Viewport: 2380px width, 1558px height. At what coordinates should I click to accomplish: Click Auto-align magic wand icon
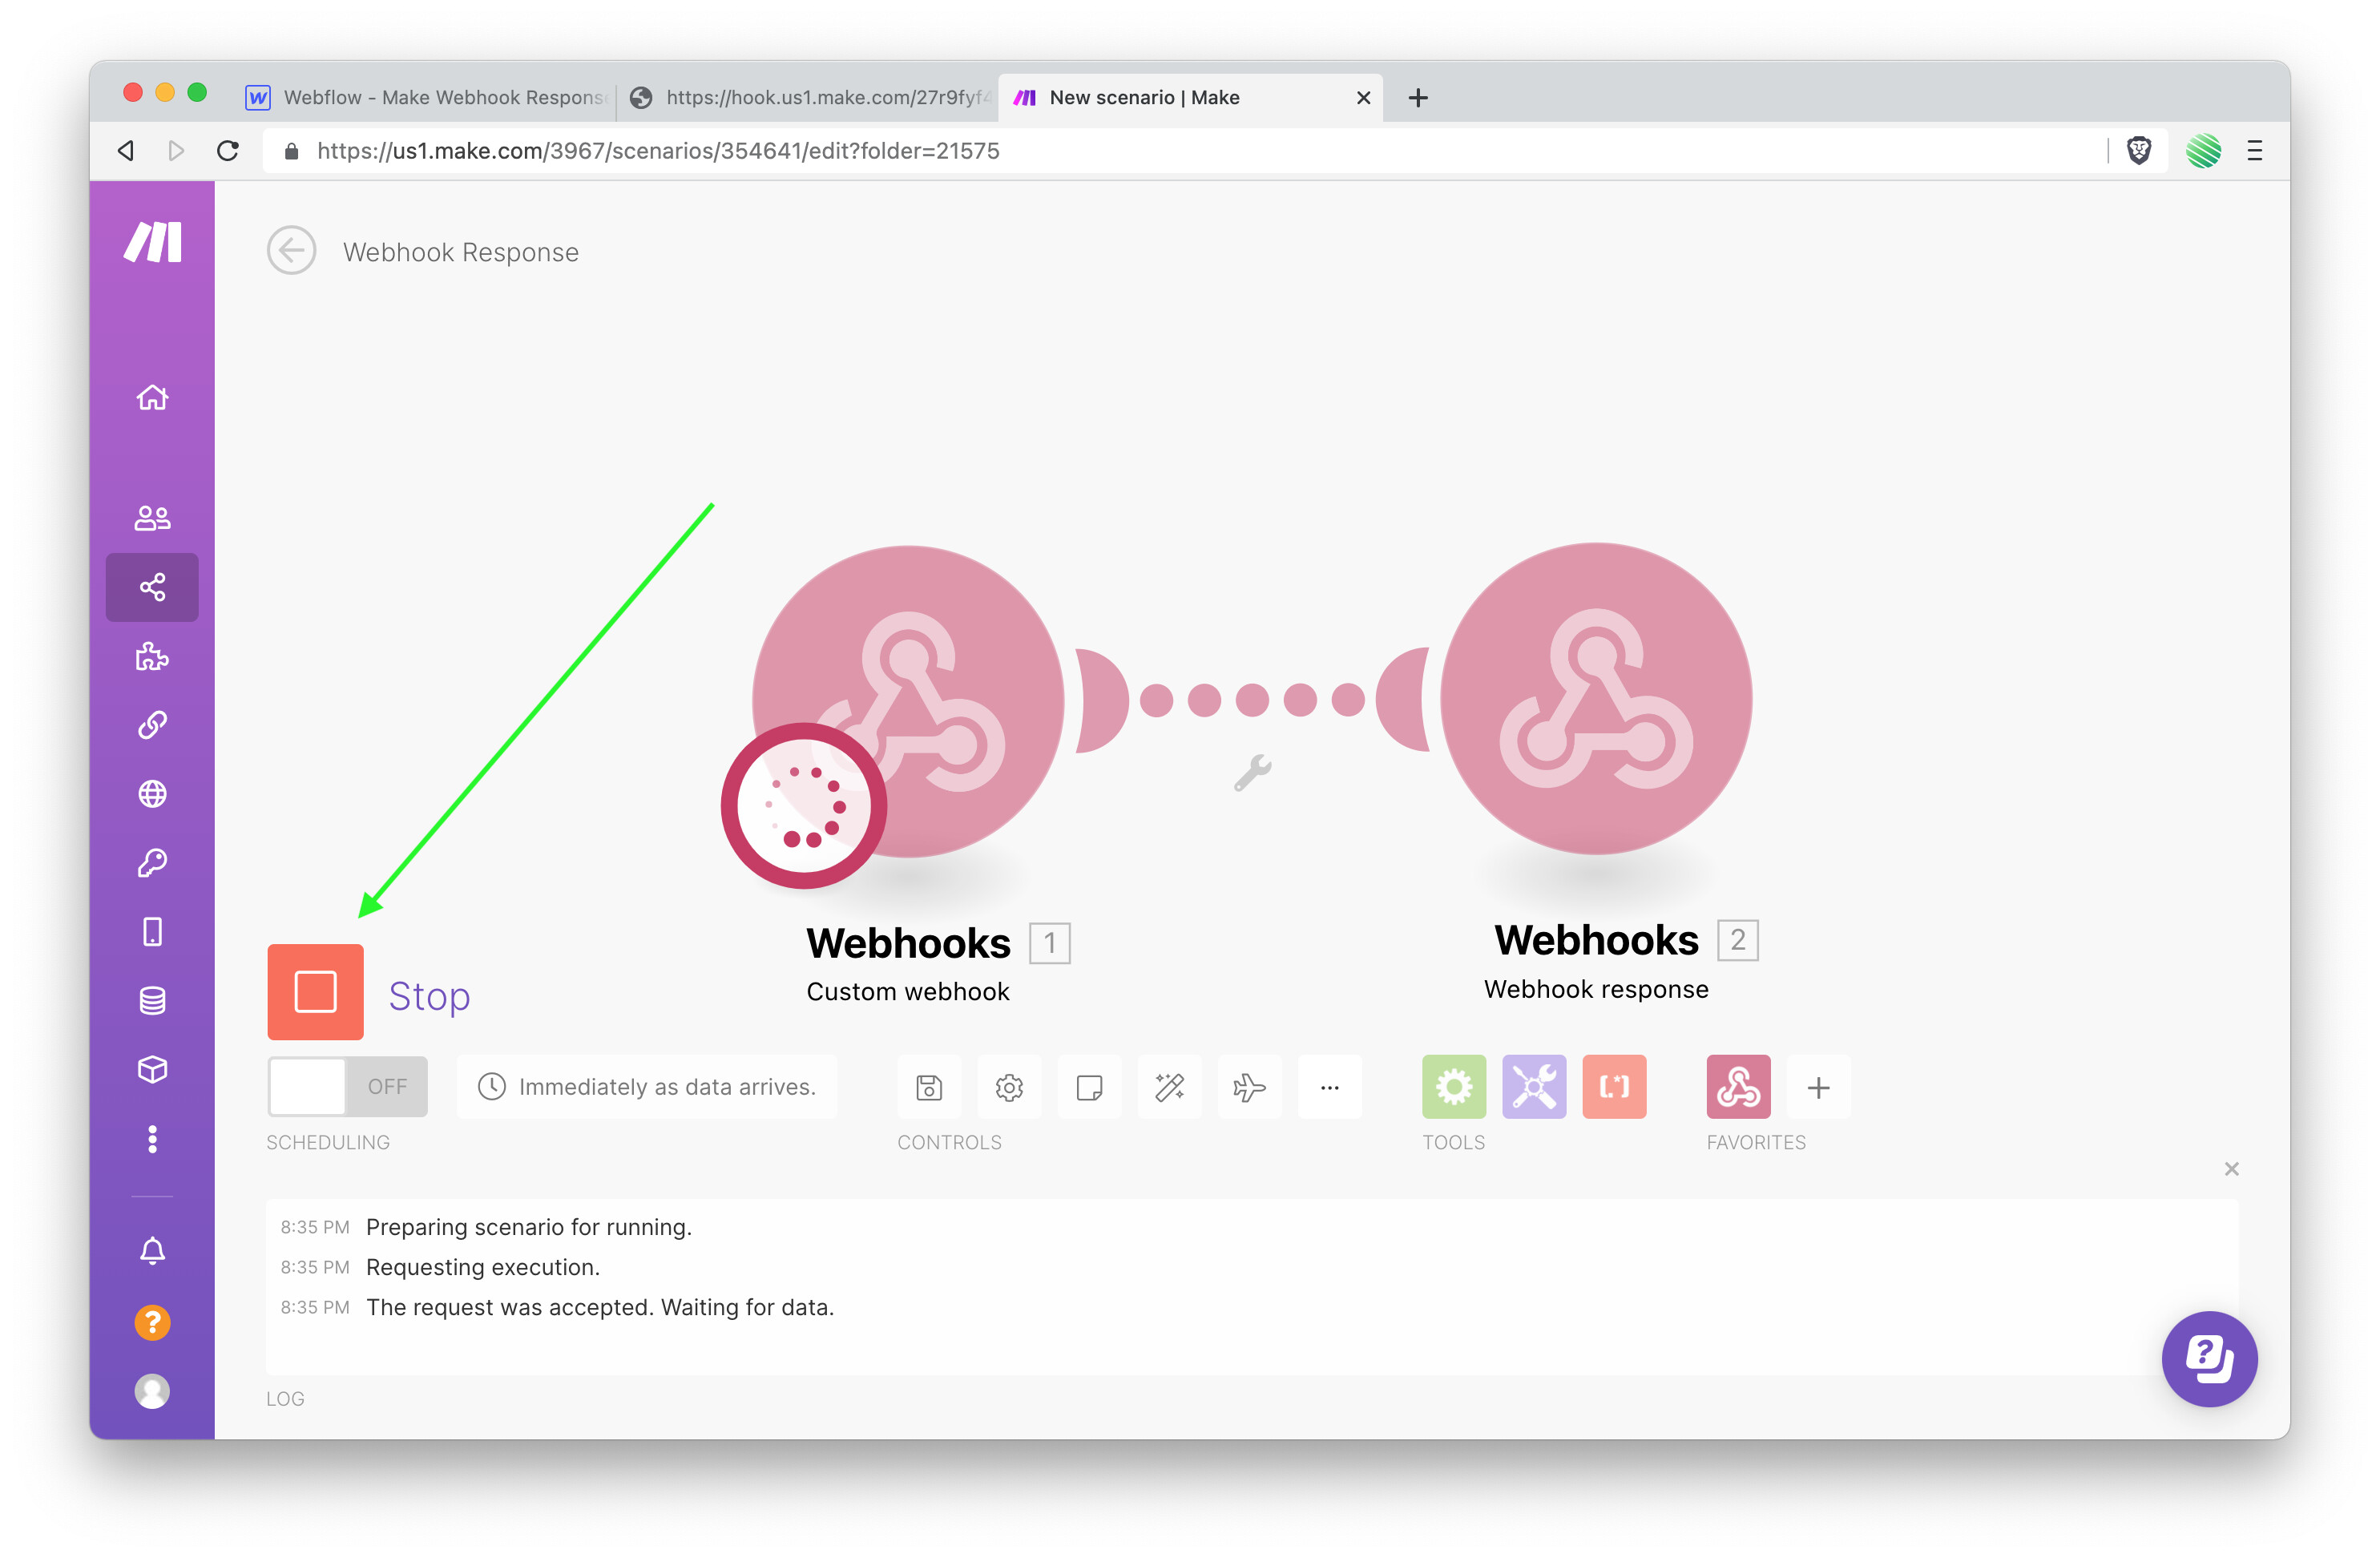point(1169,1087)
